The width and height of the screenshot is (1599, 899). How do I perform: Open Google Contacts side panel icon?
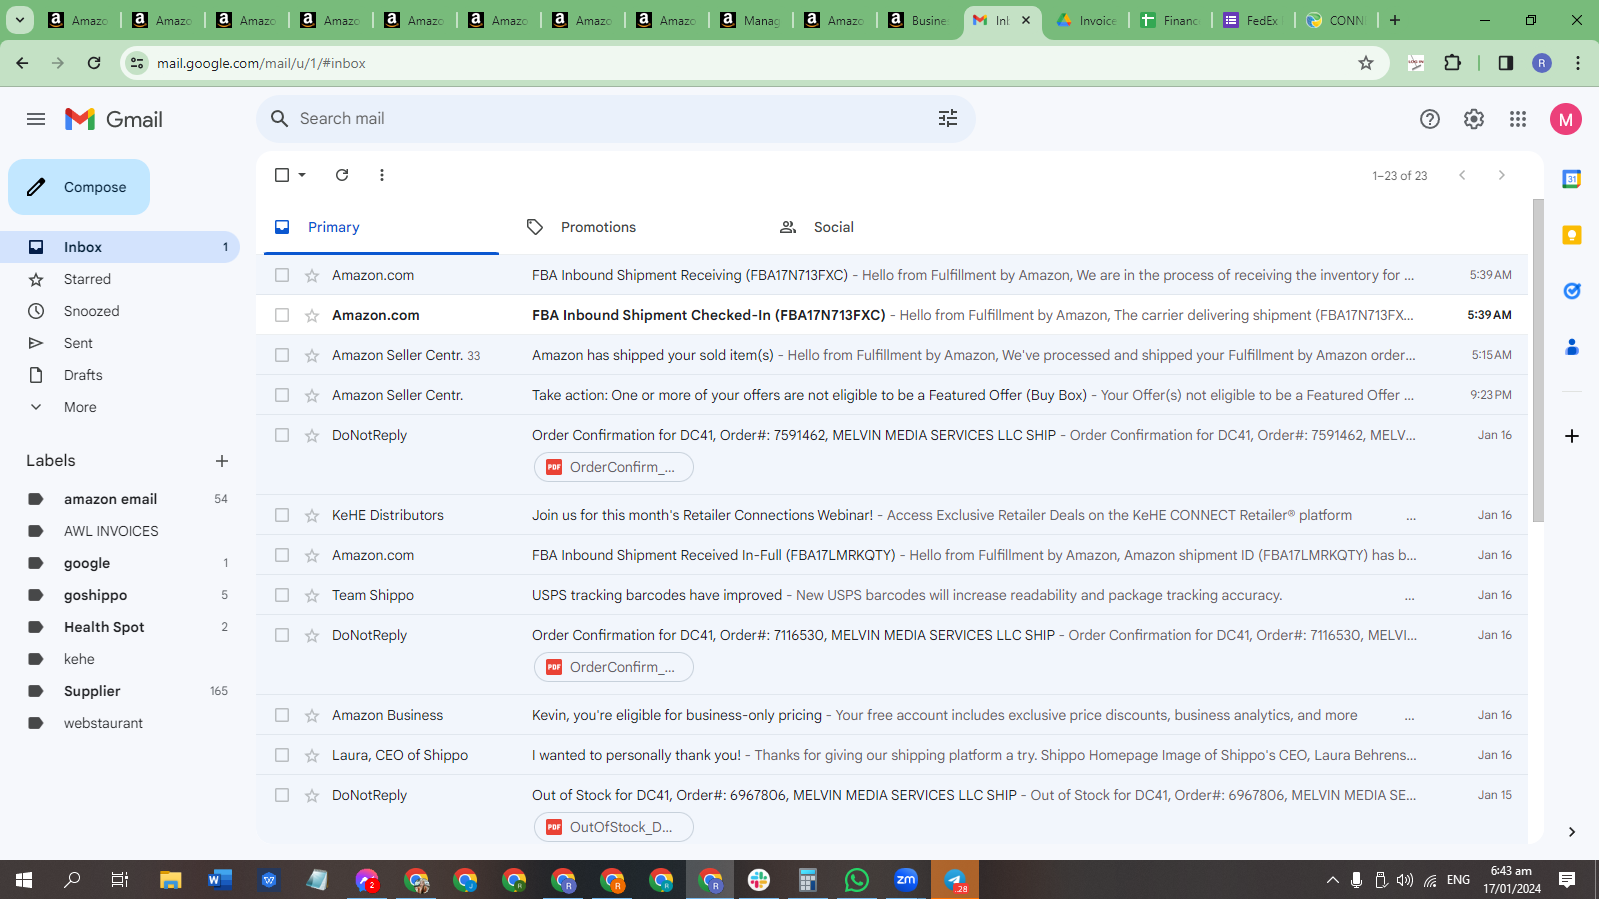[1572, 347]
